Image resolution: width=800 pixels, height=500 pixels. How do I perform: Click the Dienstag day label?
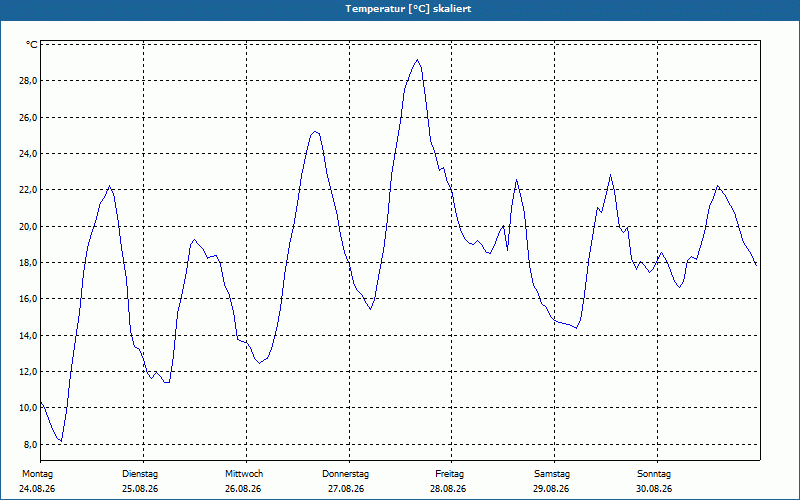(x=140, y=474)
